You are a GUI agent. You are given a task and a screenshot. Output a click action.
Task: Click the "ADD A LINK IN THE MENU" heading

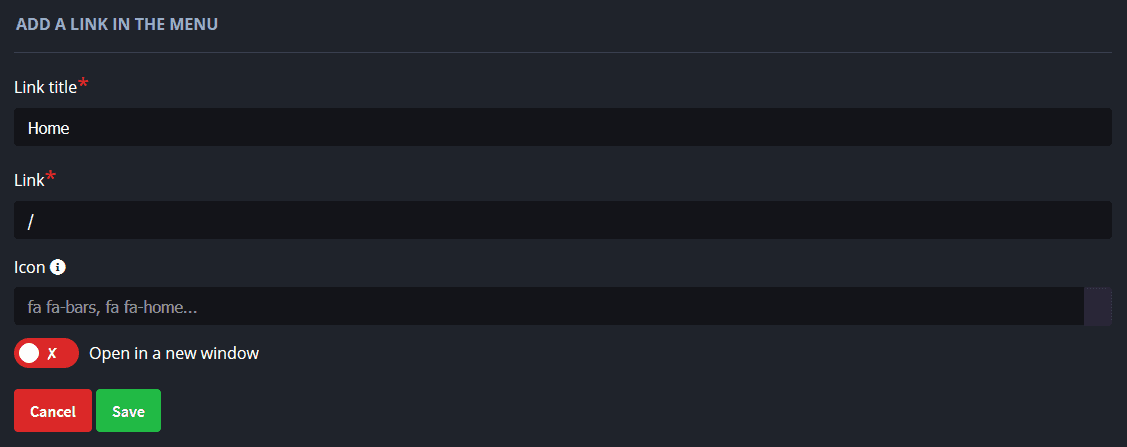click(117, 24)
